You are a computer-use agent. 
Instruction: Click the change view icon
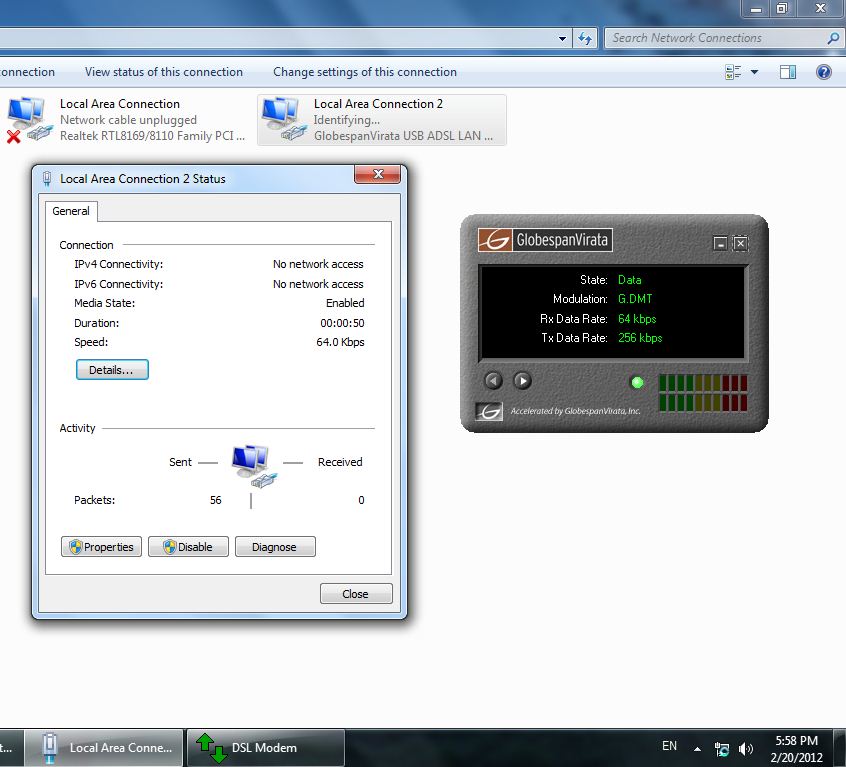733,72
